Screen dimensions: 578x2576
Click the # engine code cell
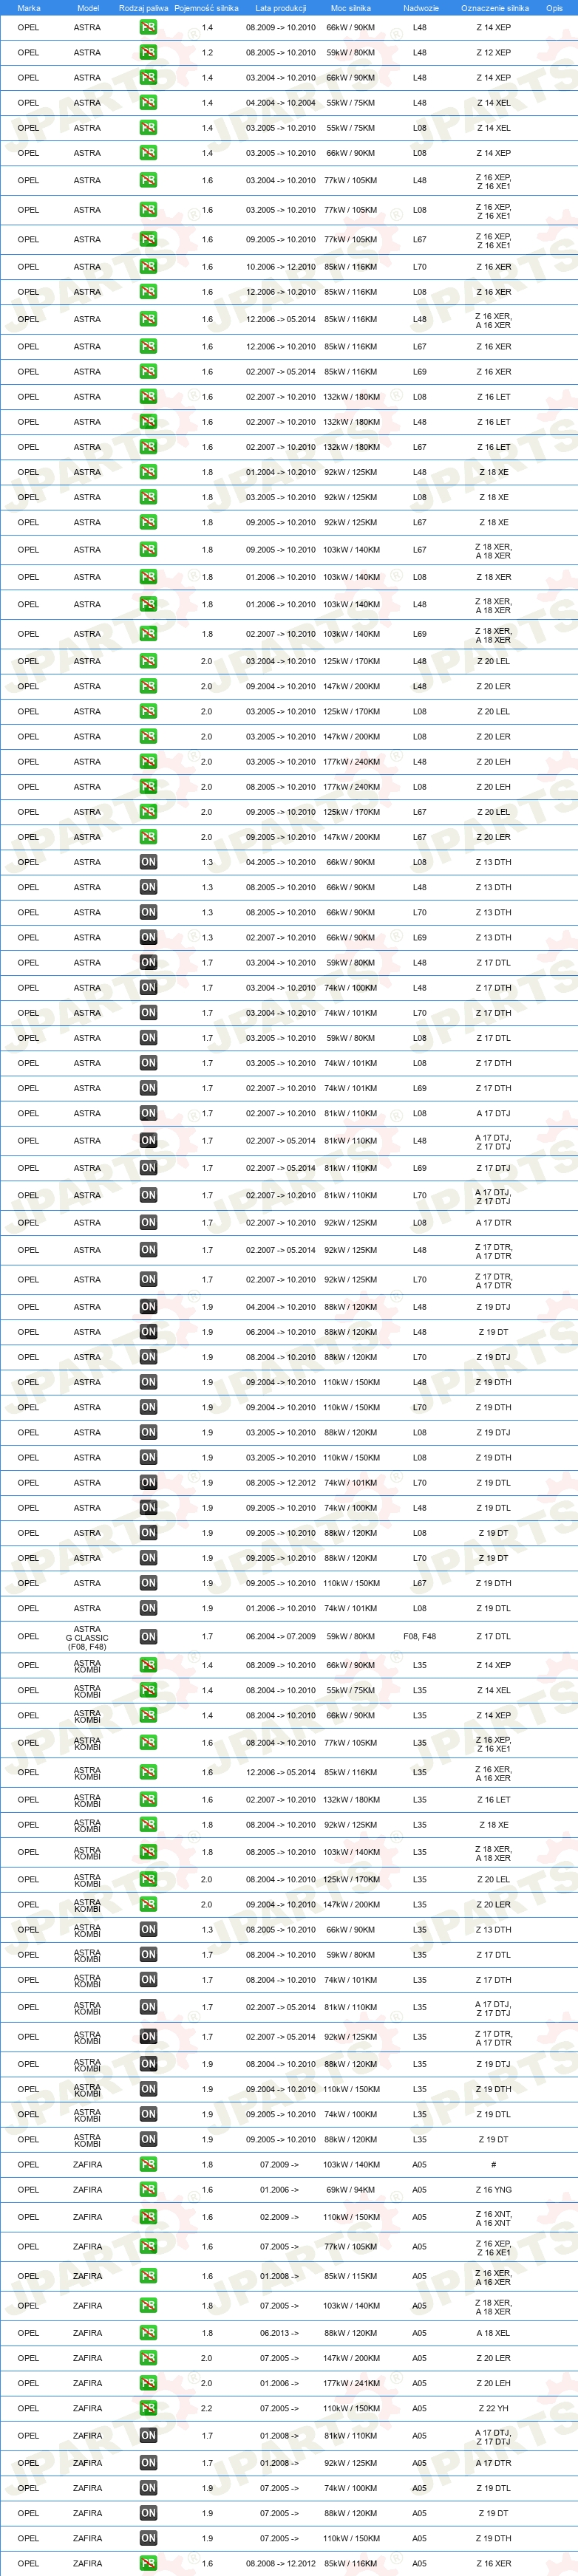click(493, 2164)
